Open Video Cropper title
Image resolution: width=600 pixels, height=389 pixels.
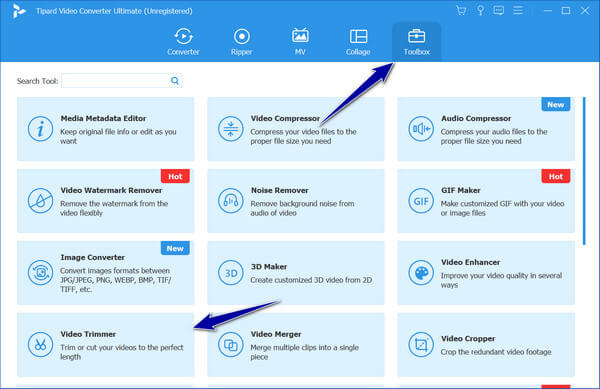[x=468, y=339]
